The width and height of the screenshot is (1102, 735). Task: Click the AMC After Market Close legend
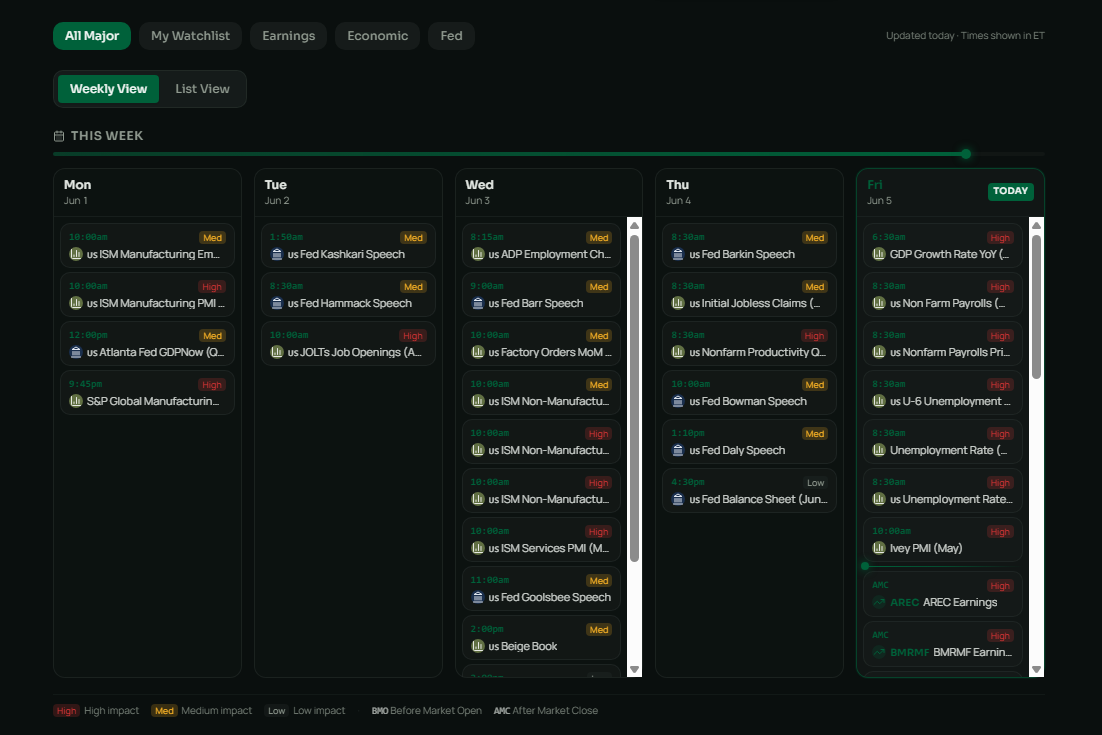(545, 711)
